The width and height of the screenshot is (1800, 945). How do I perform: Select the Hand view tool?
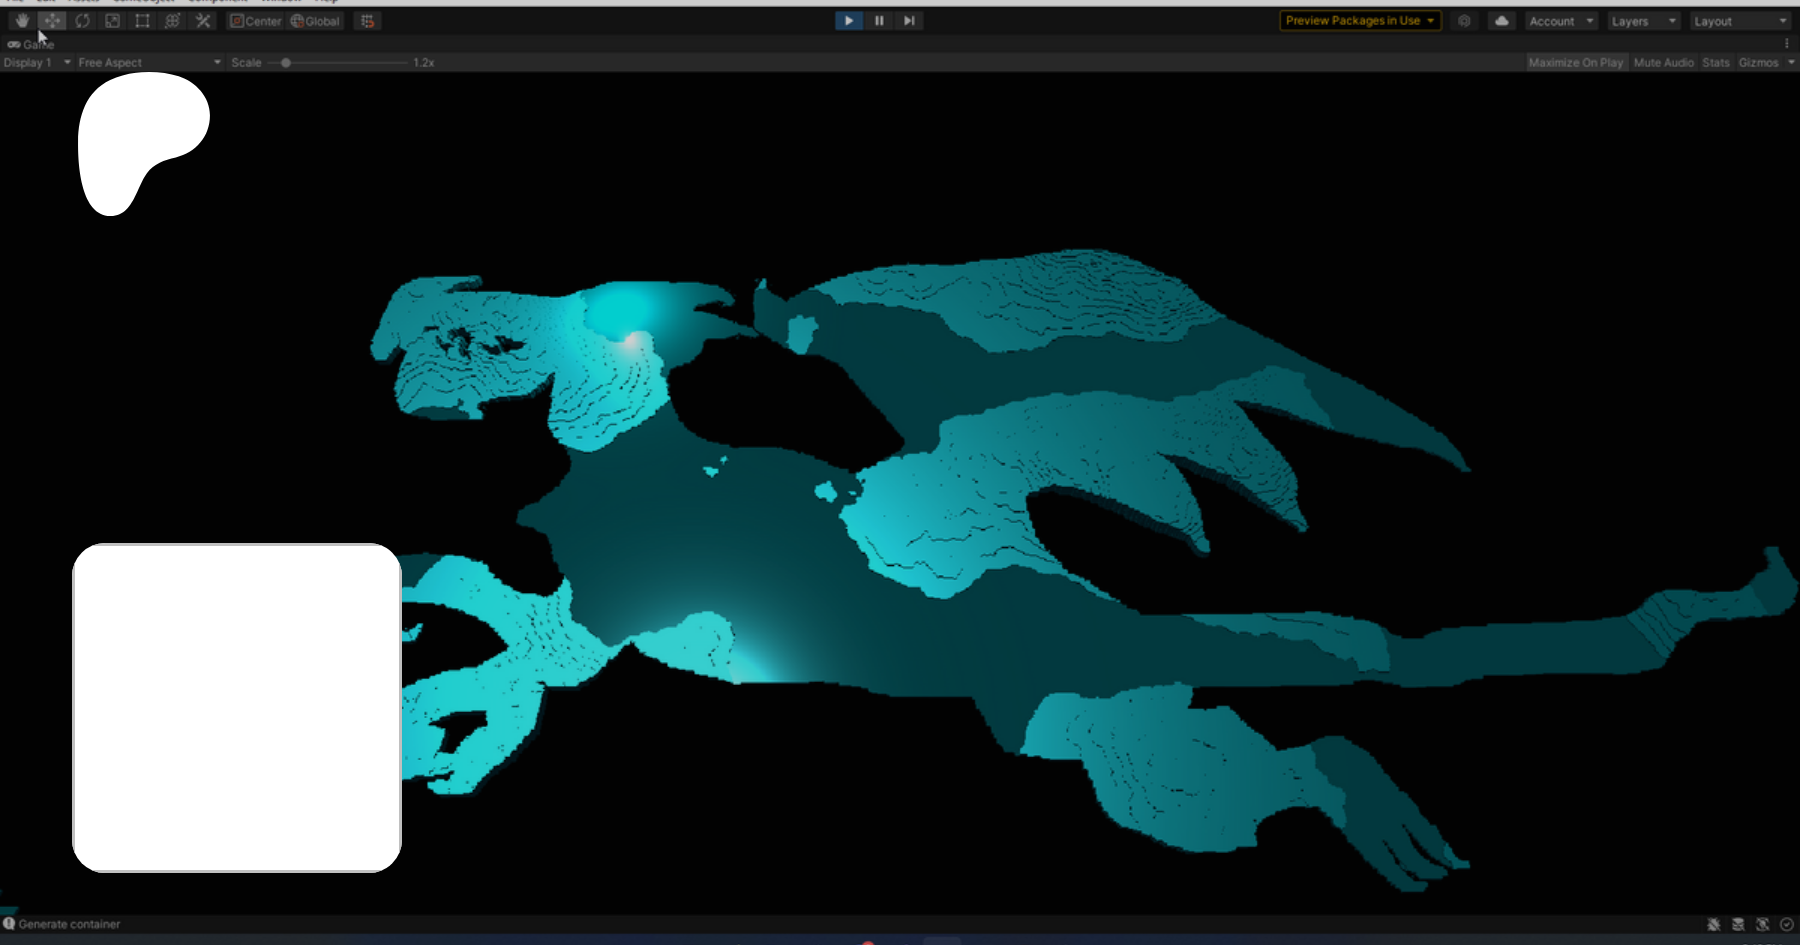(22, 21)
